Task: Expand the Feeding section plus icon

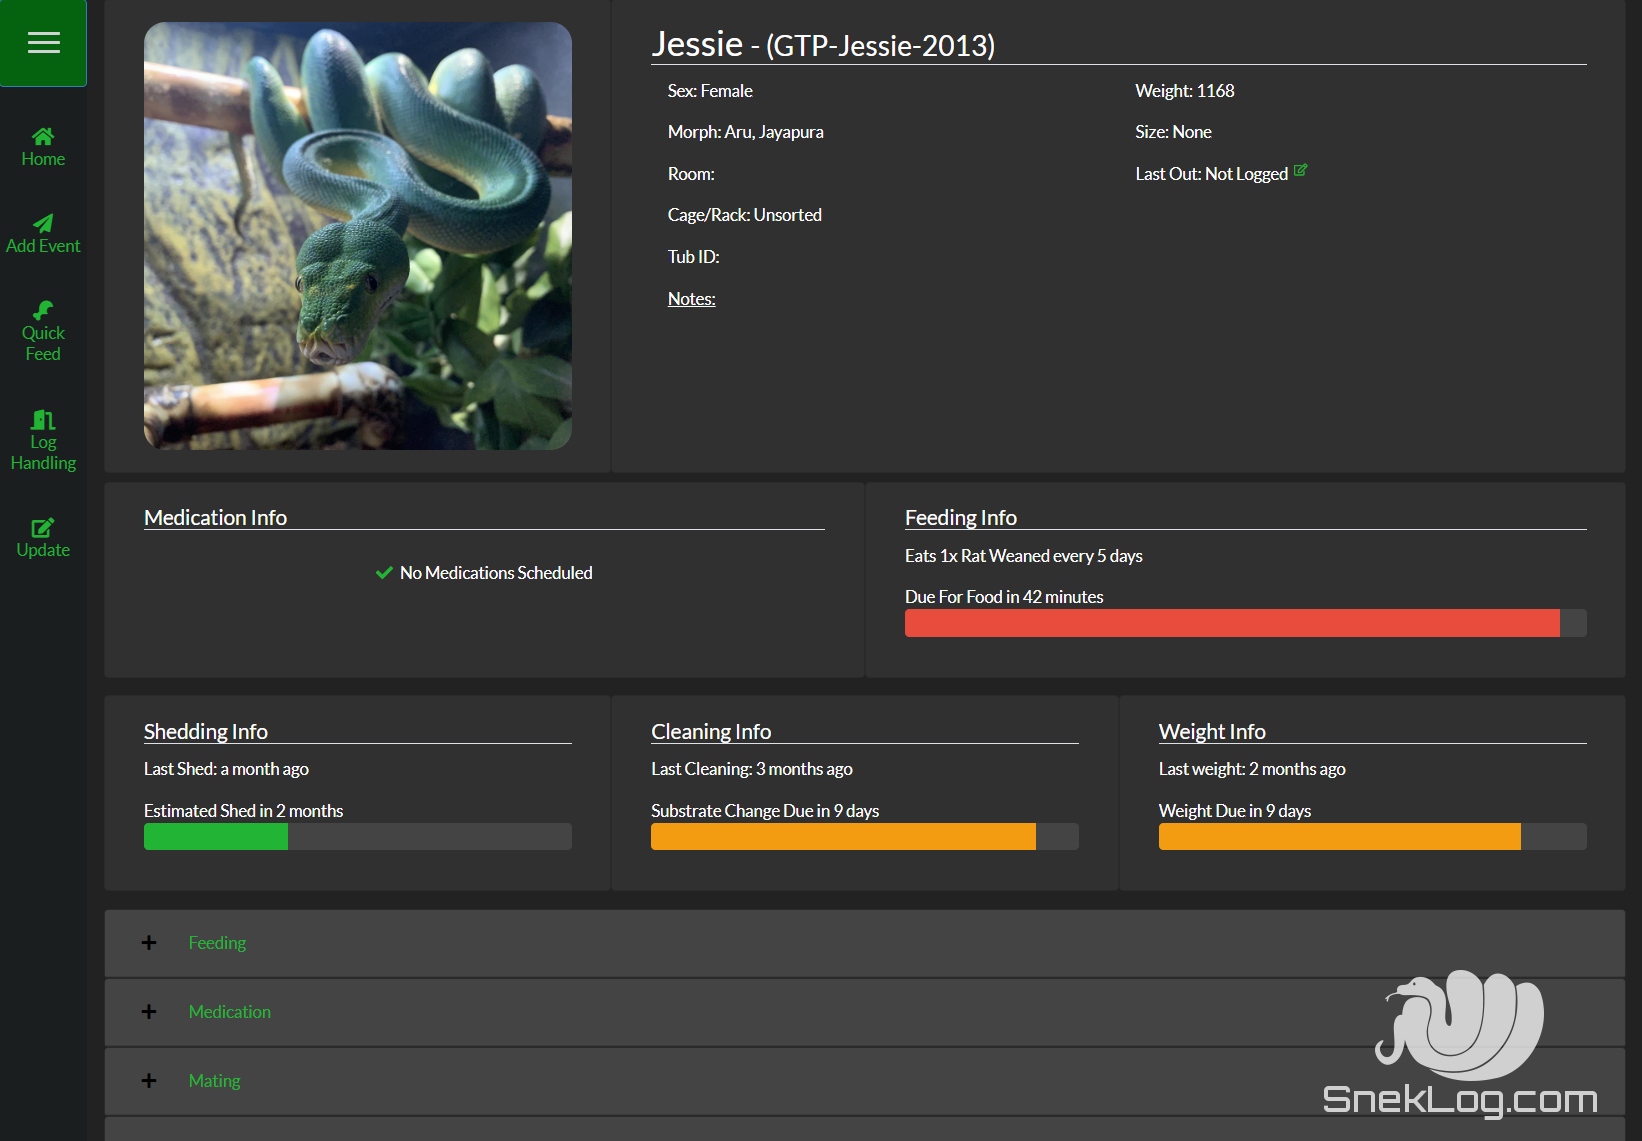Action: click(x=149, y=943)
